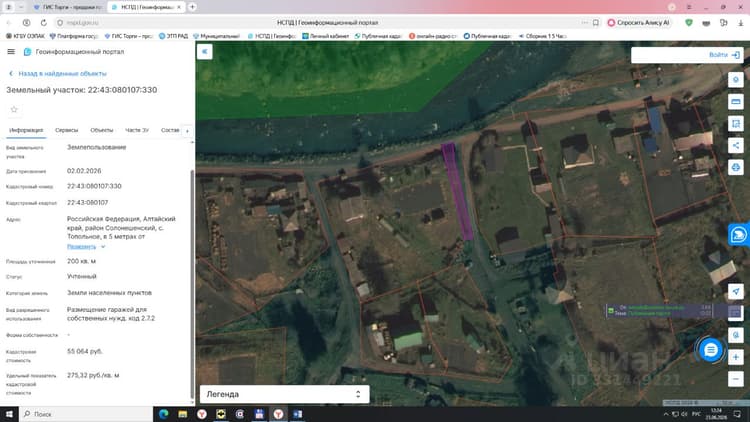Switch to the Сервисы tab

66,130
